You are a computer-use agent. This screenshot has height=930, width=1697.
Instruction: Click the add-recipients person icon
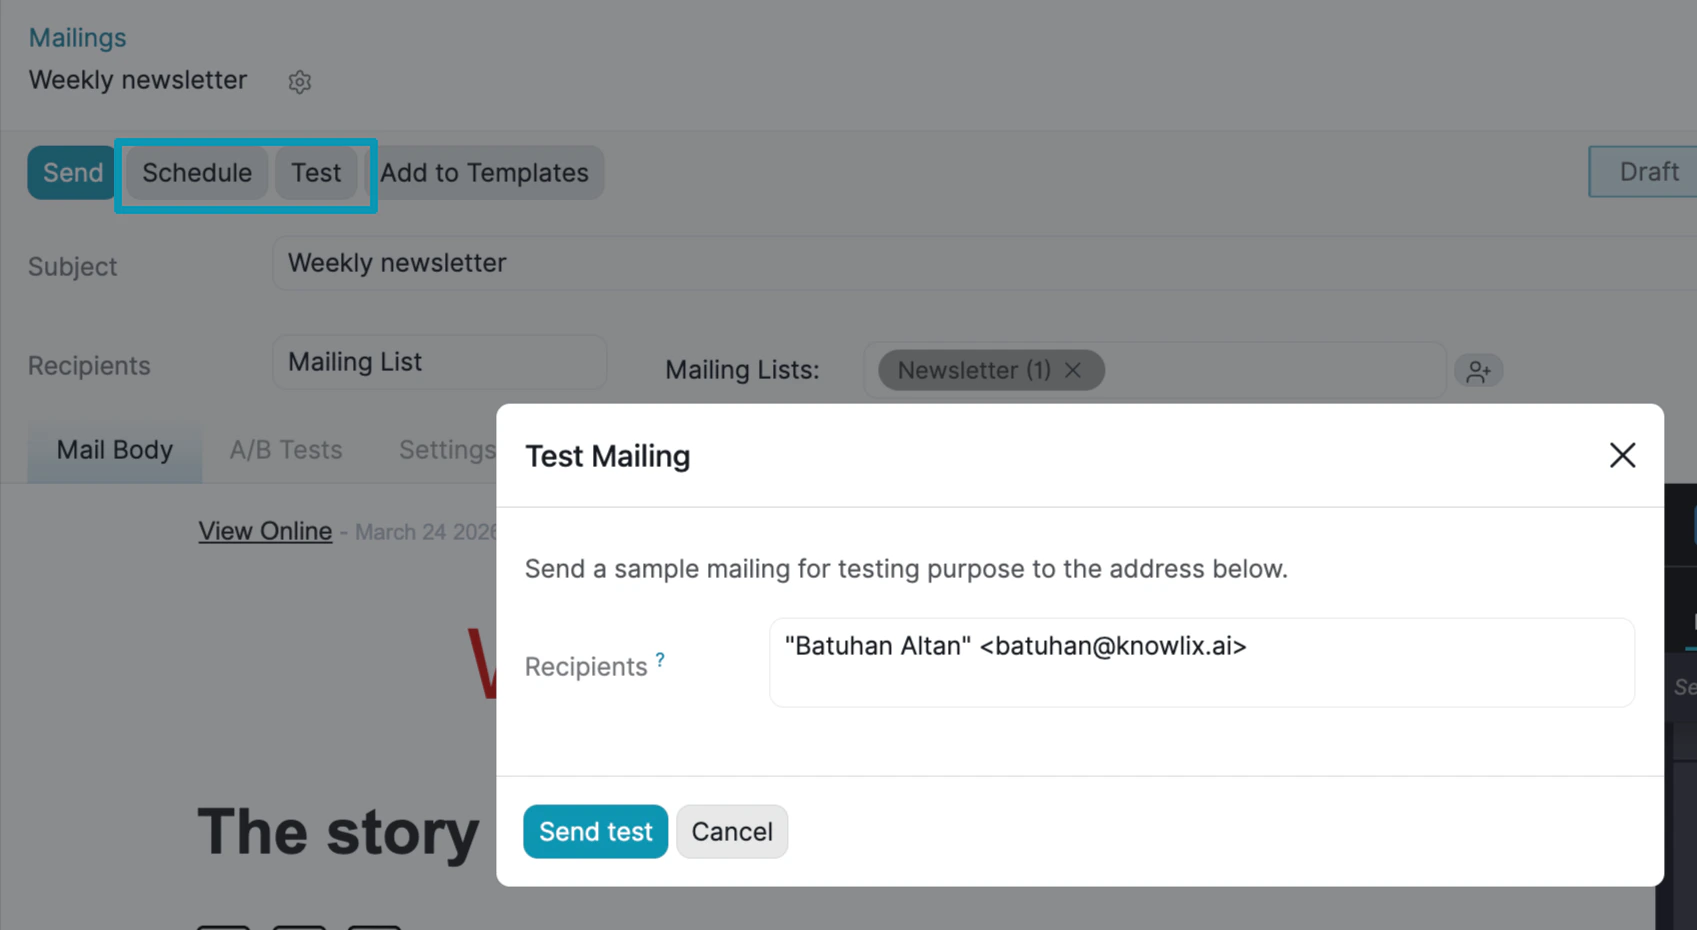pyautogui.click(x=1479, y=370)
